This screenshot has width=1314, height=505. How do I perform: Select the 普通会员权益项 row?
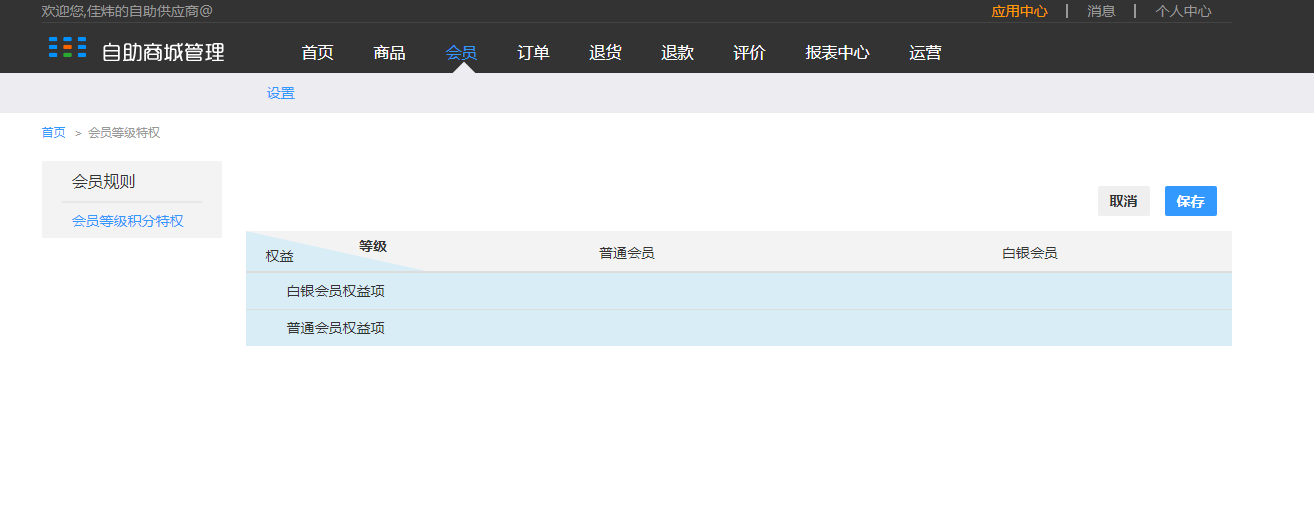tap(739, 328)
